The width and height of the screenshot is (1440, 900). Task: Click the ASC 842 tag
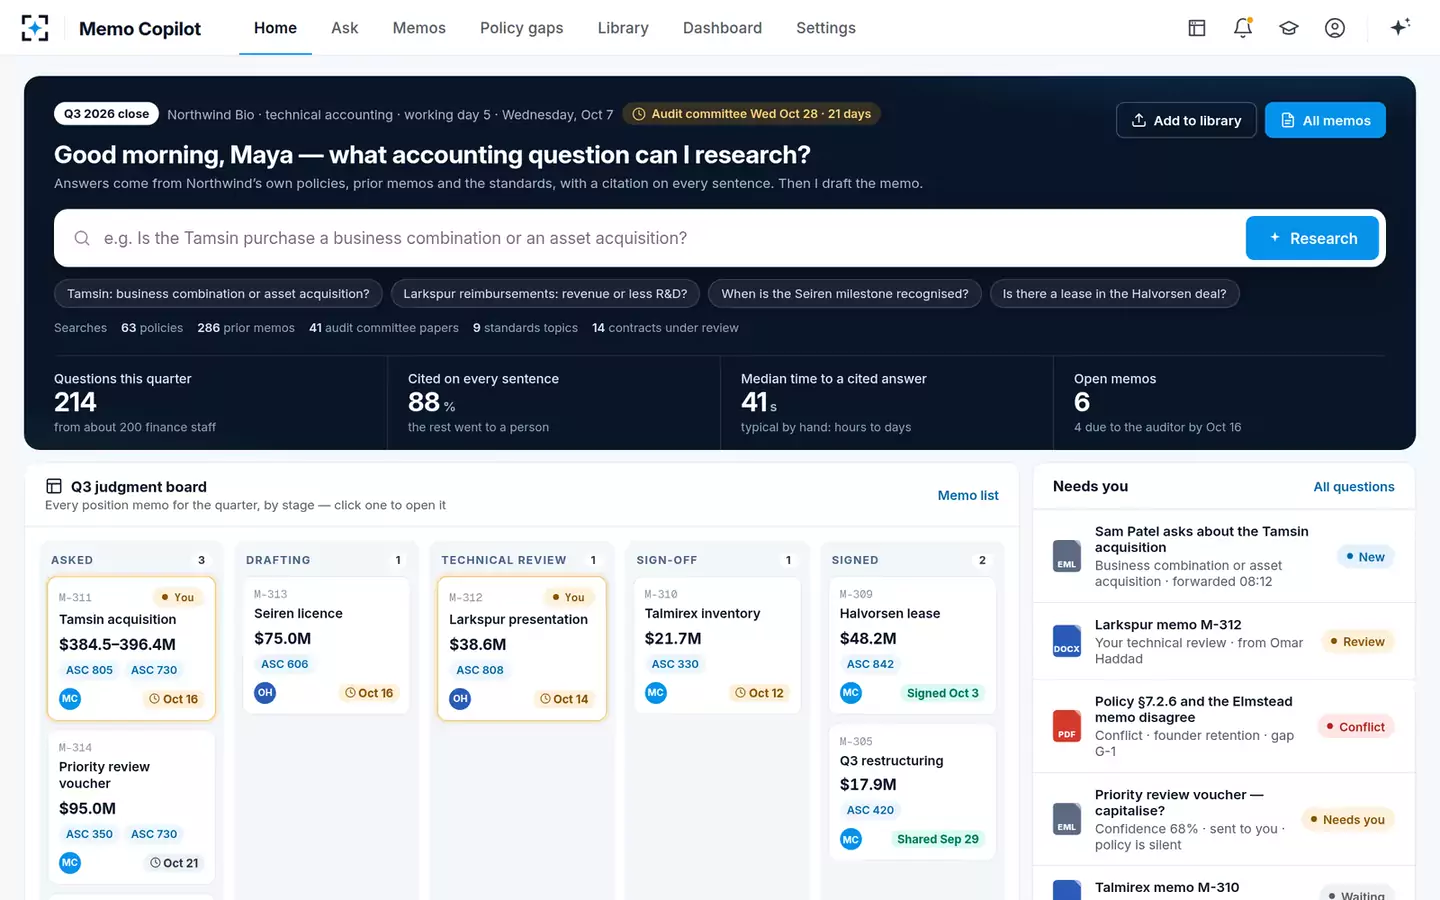coord(870,664)
